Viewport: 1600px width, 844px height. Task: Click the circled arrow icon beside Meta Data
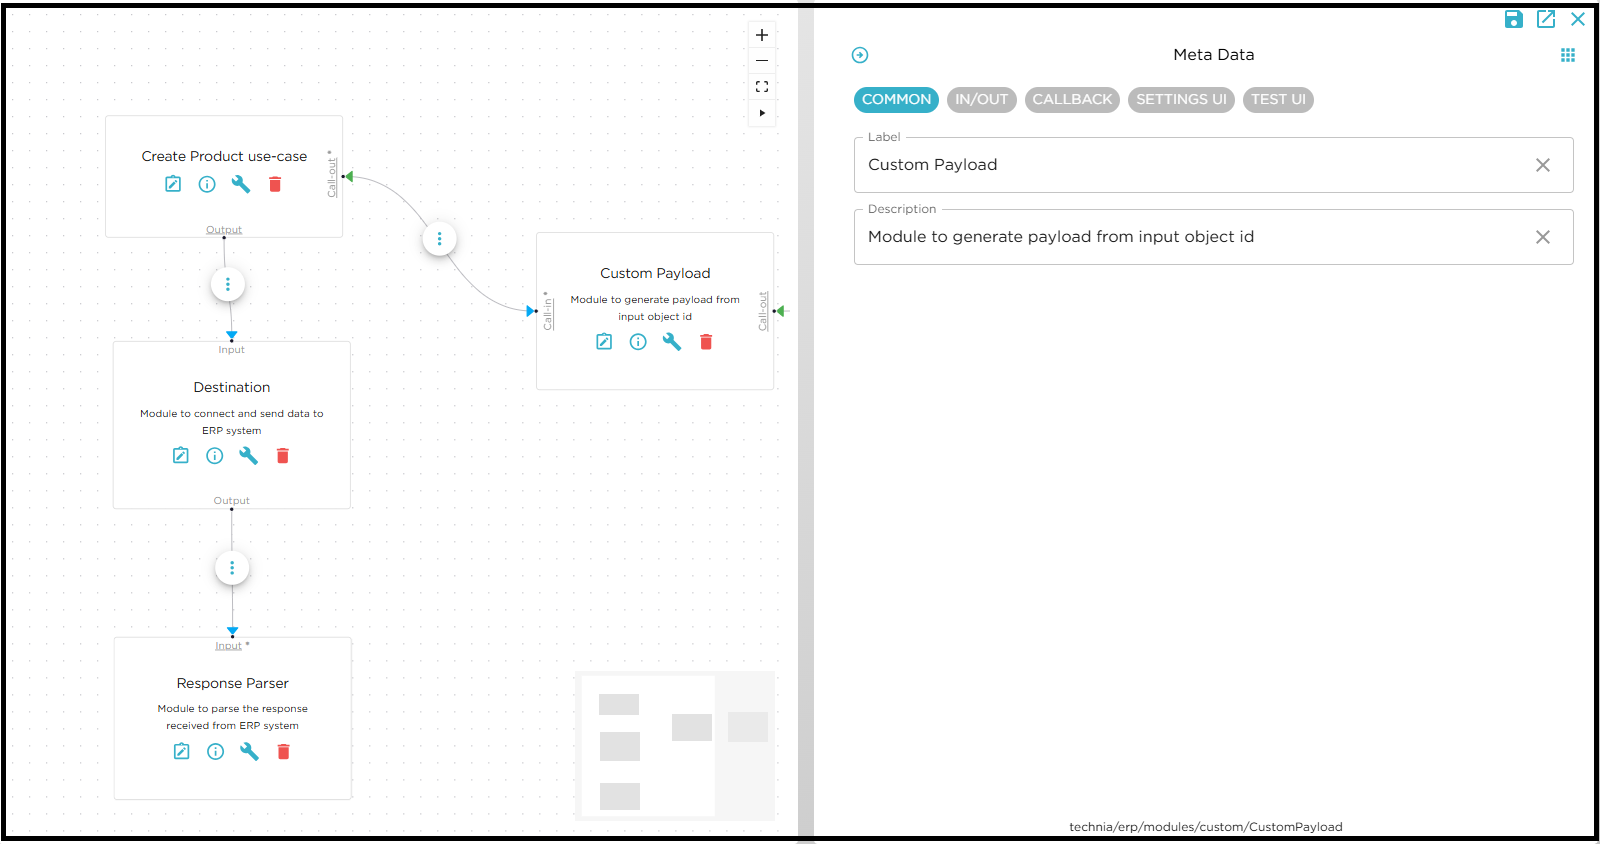(860, 55)
